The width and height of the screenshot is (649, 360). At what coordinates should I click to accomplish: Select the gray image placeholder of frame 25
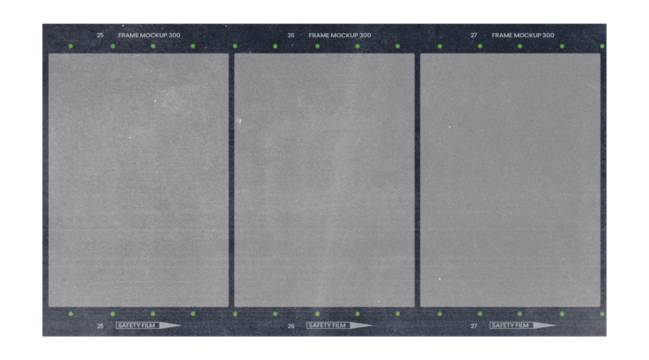point(138,180)
